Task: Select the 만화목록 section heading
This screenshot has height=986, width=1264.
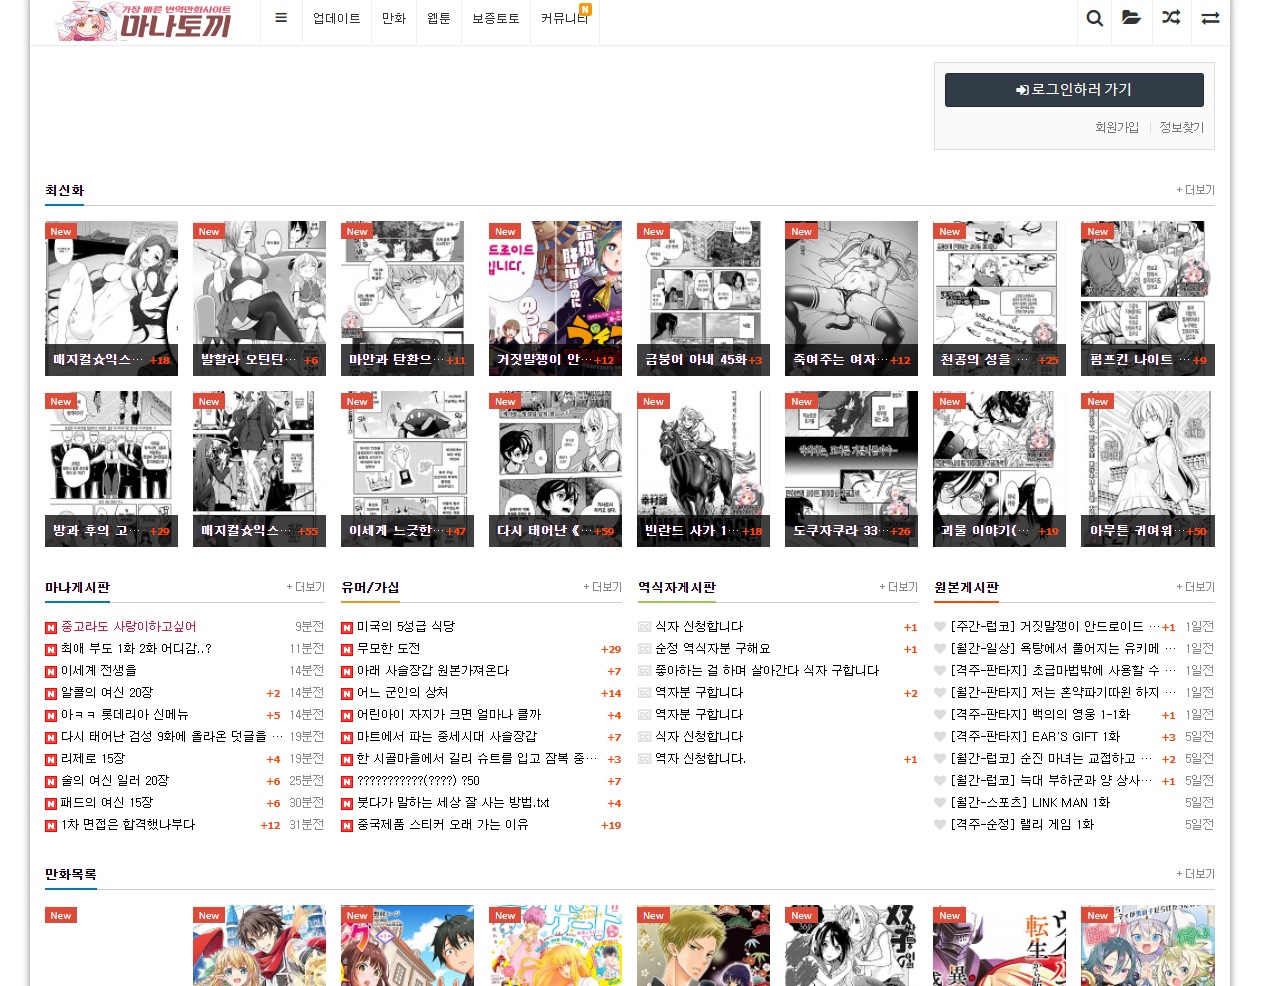Action: pyautogui.click(x=71, y=874)
